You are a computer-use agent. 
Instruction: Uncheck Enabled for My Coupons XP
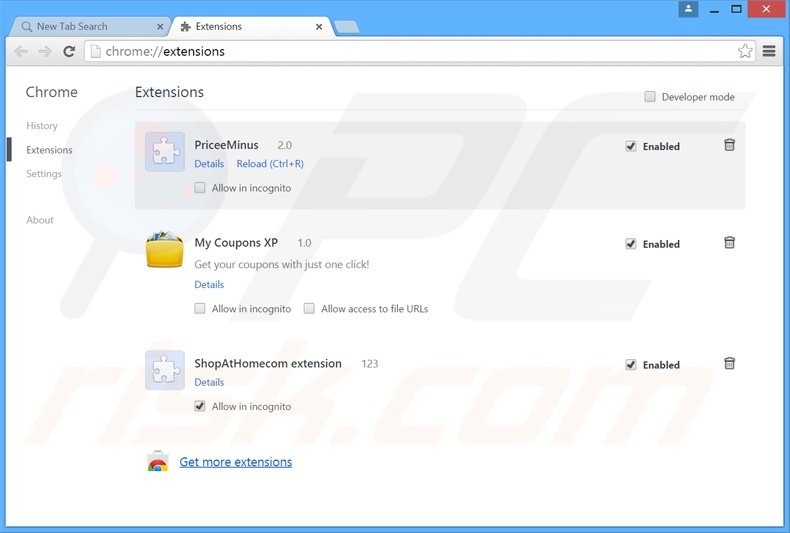pyautogui.click(x=631, y=244)
